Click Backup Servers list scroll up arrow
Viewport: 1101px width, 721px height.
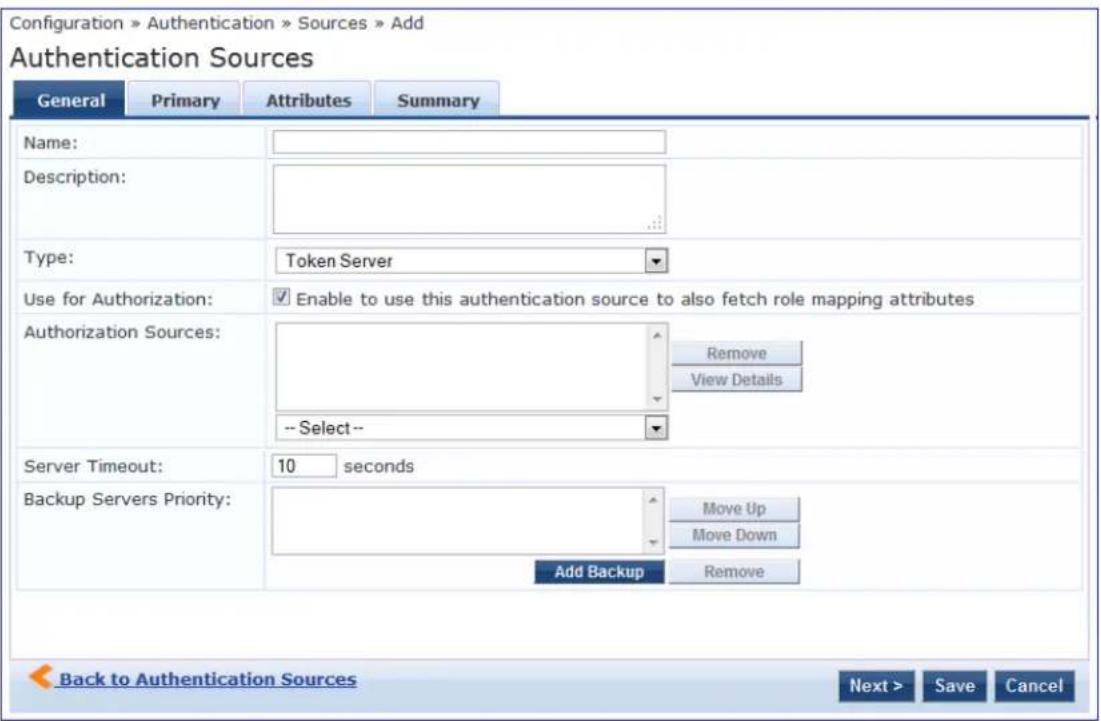[652, 499]
